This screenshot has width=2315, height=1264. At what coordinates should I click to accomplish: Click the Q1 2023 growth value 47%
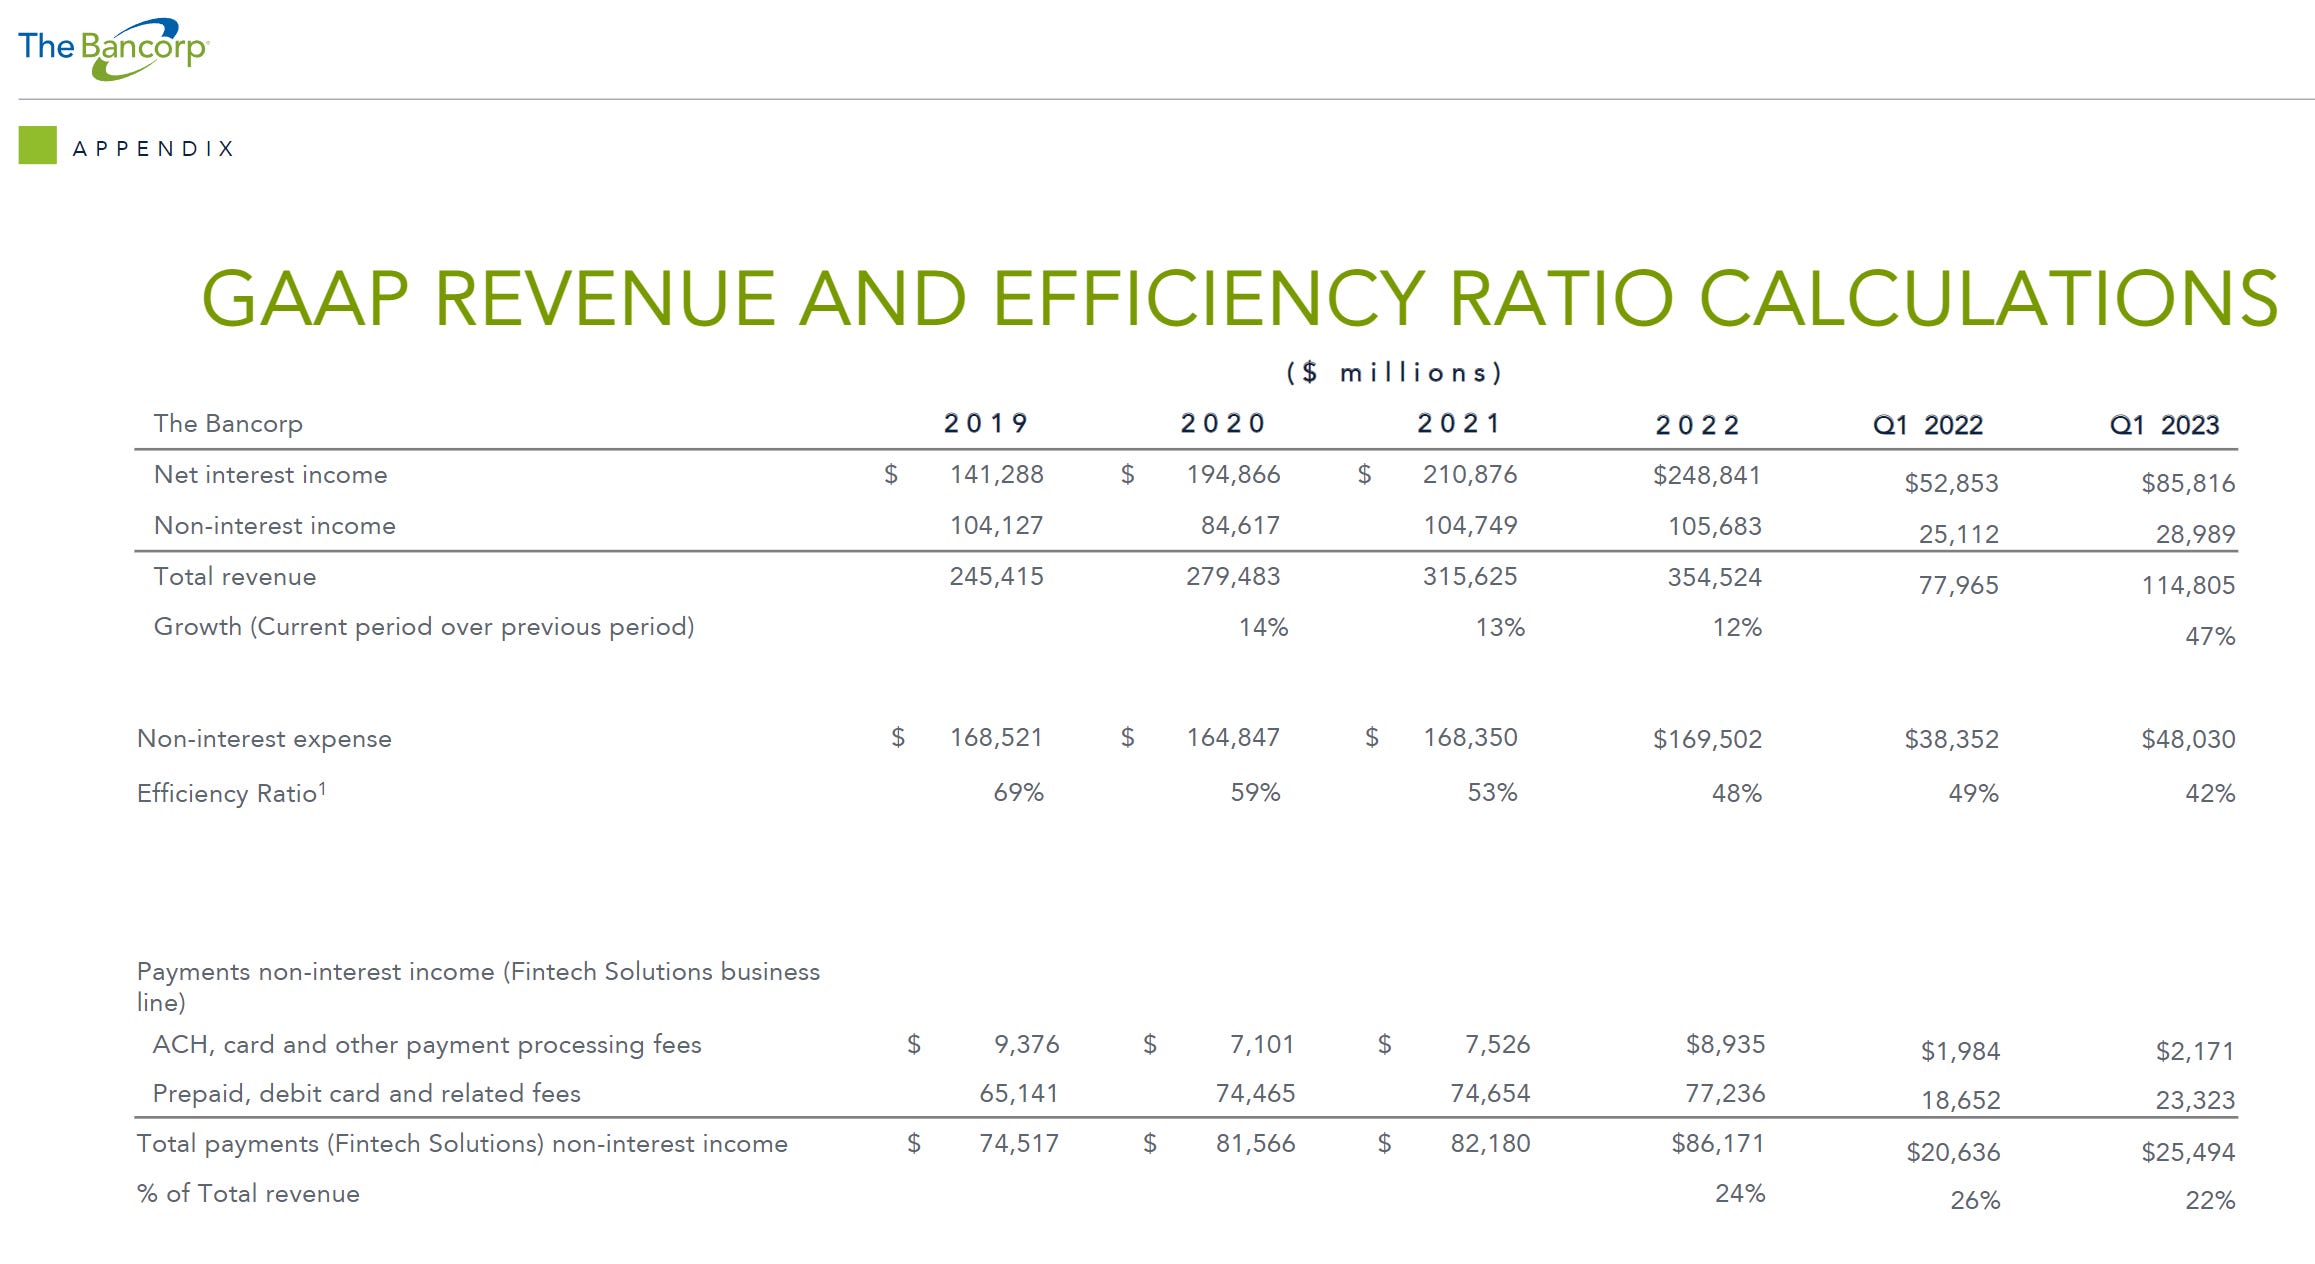click(x=2210, y=636)
